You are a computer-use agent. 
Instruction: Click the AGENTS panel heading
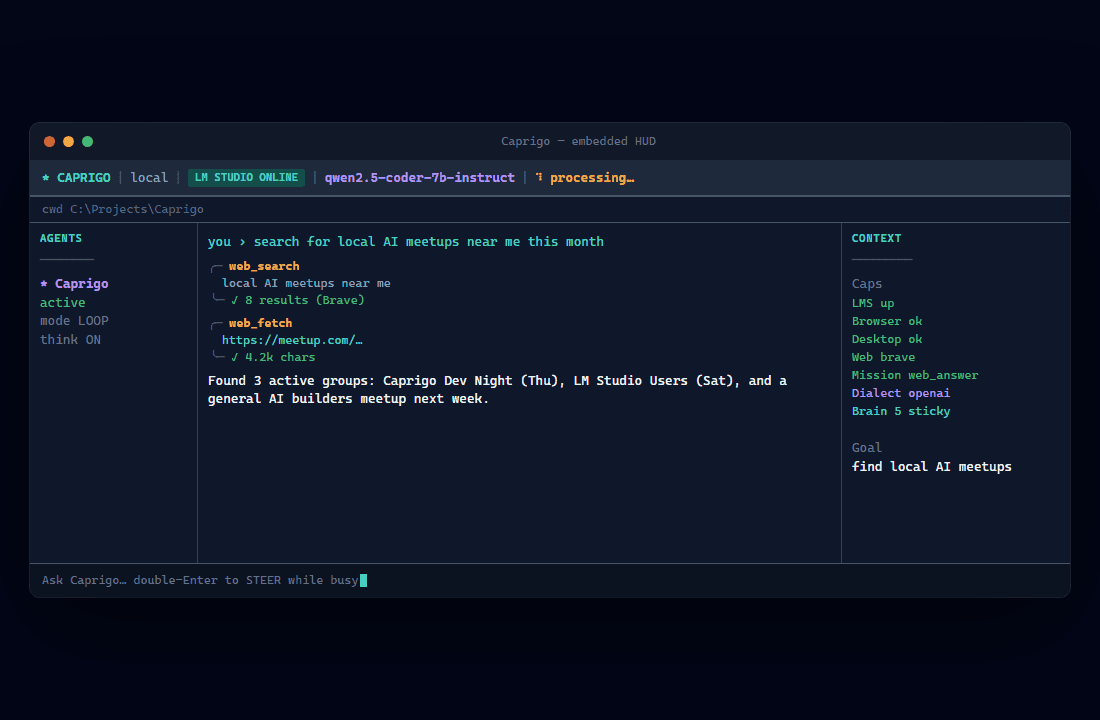pyautogui.click(x=61, y=239)
